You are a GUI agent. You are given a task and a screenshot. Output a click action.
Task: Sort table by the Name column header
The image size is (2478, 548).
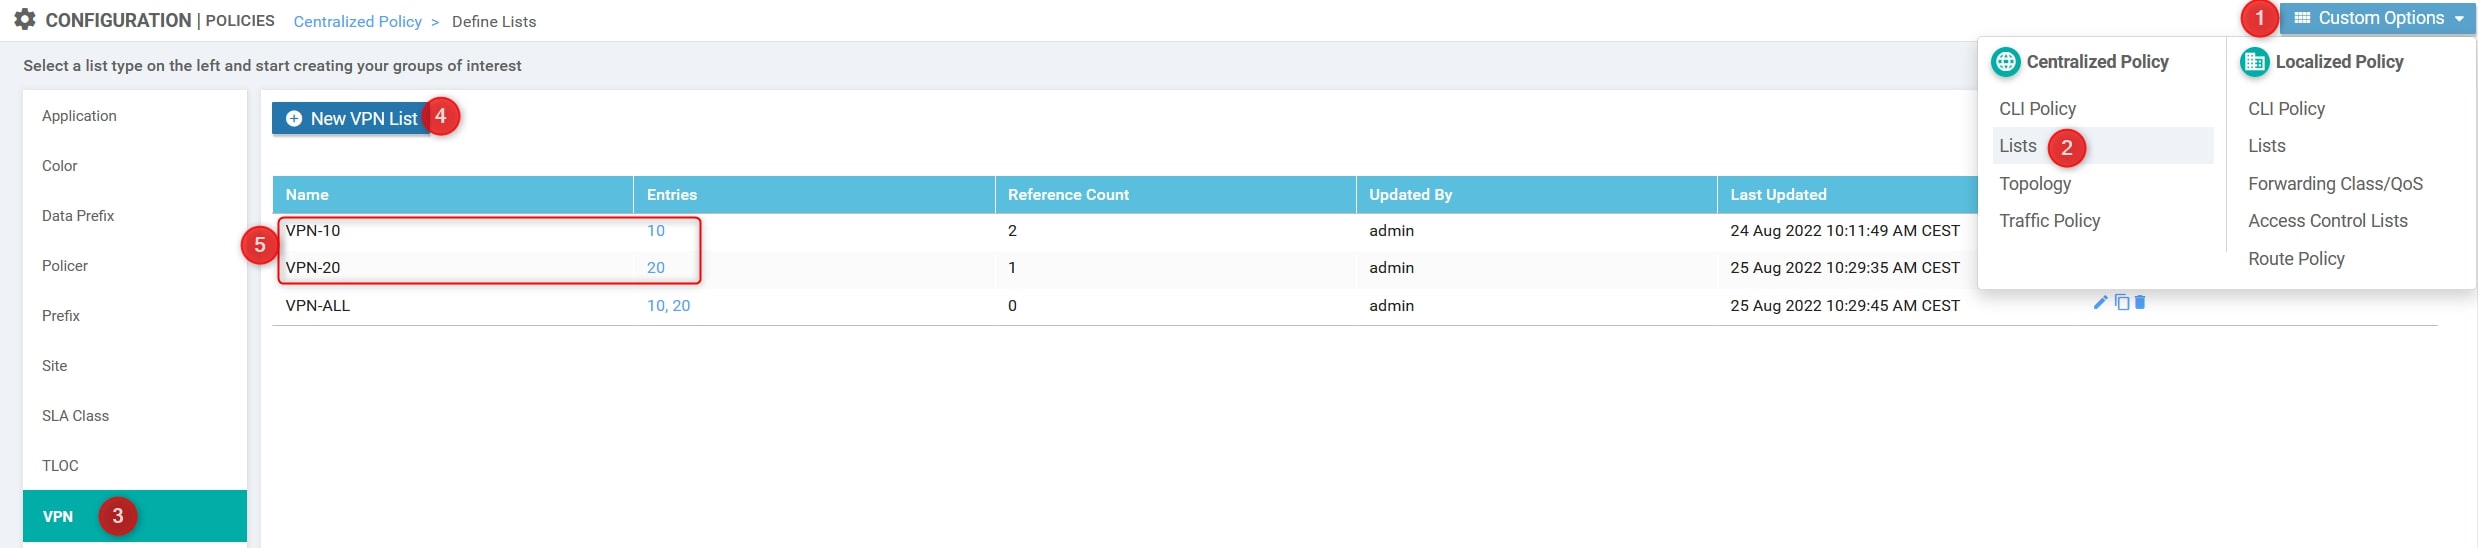[x=307, y=195]
